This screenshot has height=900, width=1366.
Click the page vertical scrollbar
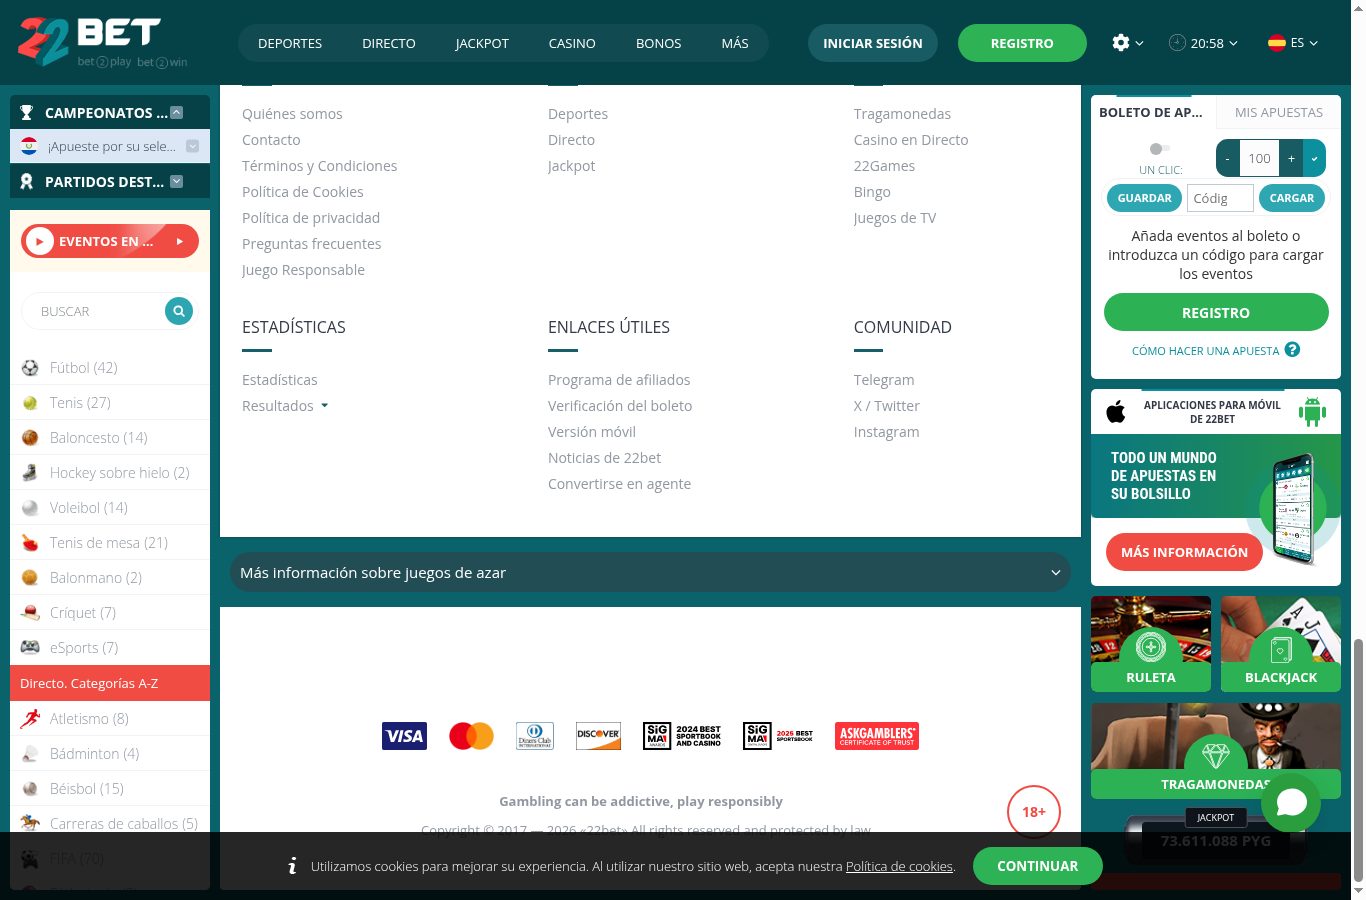tap(1358, 760)
